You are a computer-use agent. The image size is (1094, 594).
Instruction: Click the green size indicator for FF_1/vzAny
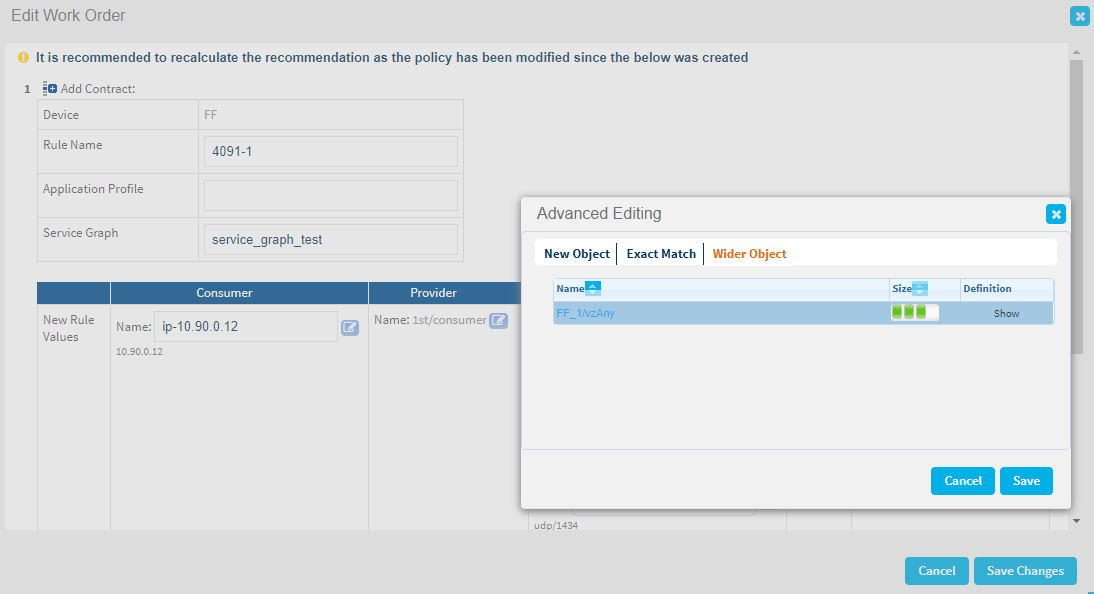tap(914, 313)
